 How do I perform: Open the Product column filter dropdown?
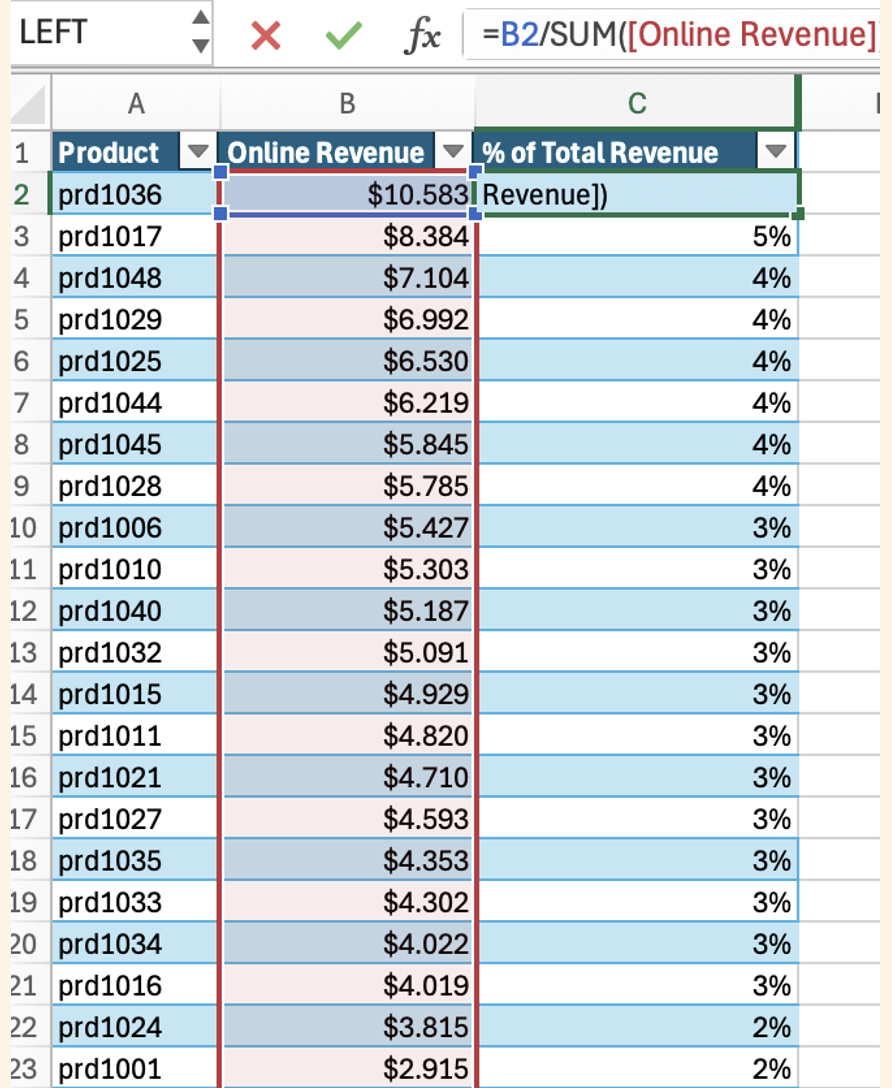coord(198,151)
